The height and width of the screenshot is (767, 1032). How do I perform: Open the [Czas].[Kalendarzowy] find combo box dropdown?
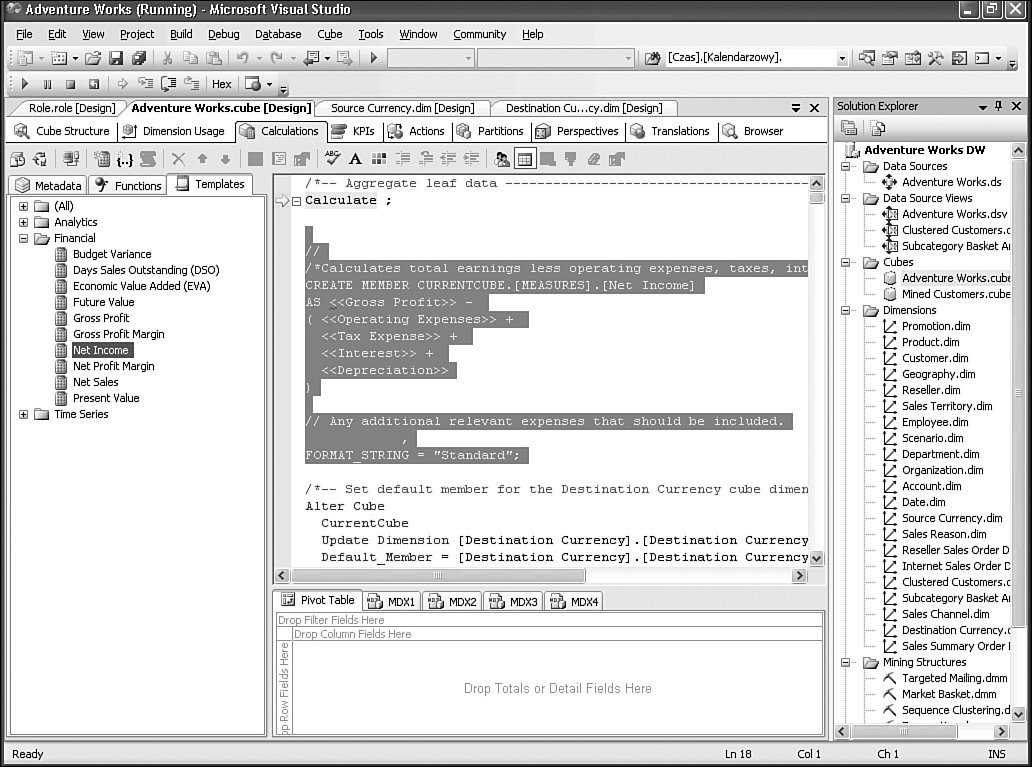point(842,59)
